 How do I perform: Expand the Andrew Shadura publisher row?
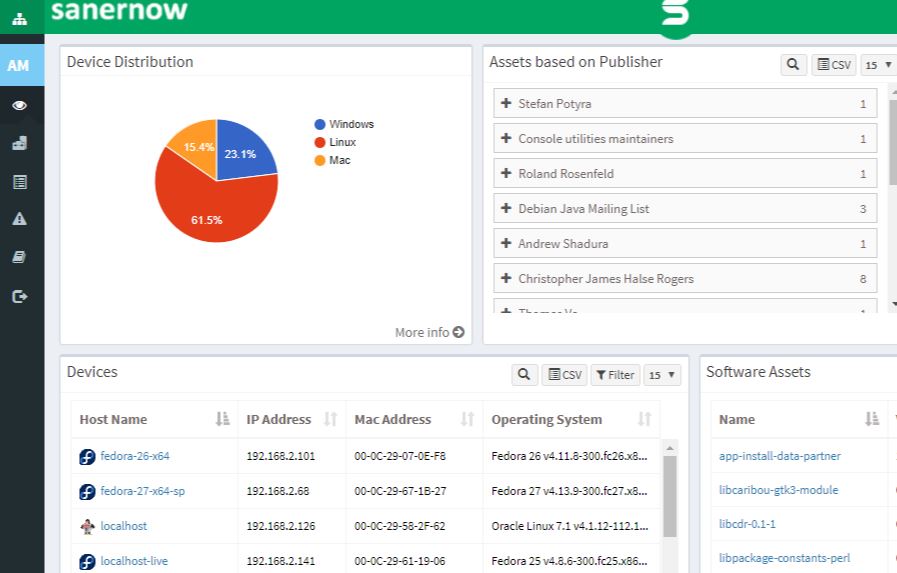tap(685, 244)
